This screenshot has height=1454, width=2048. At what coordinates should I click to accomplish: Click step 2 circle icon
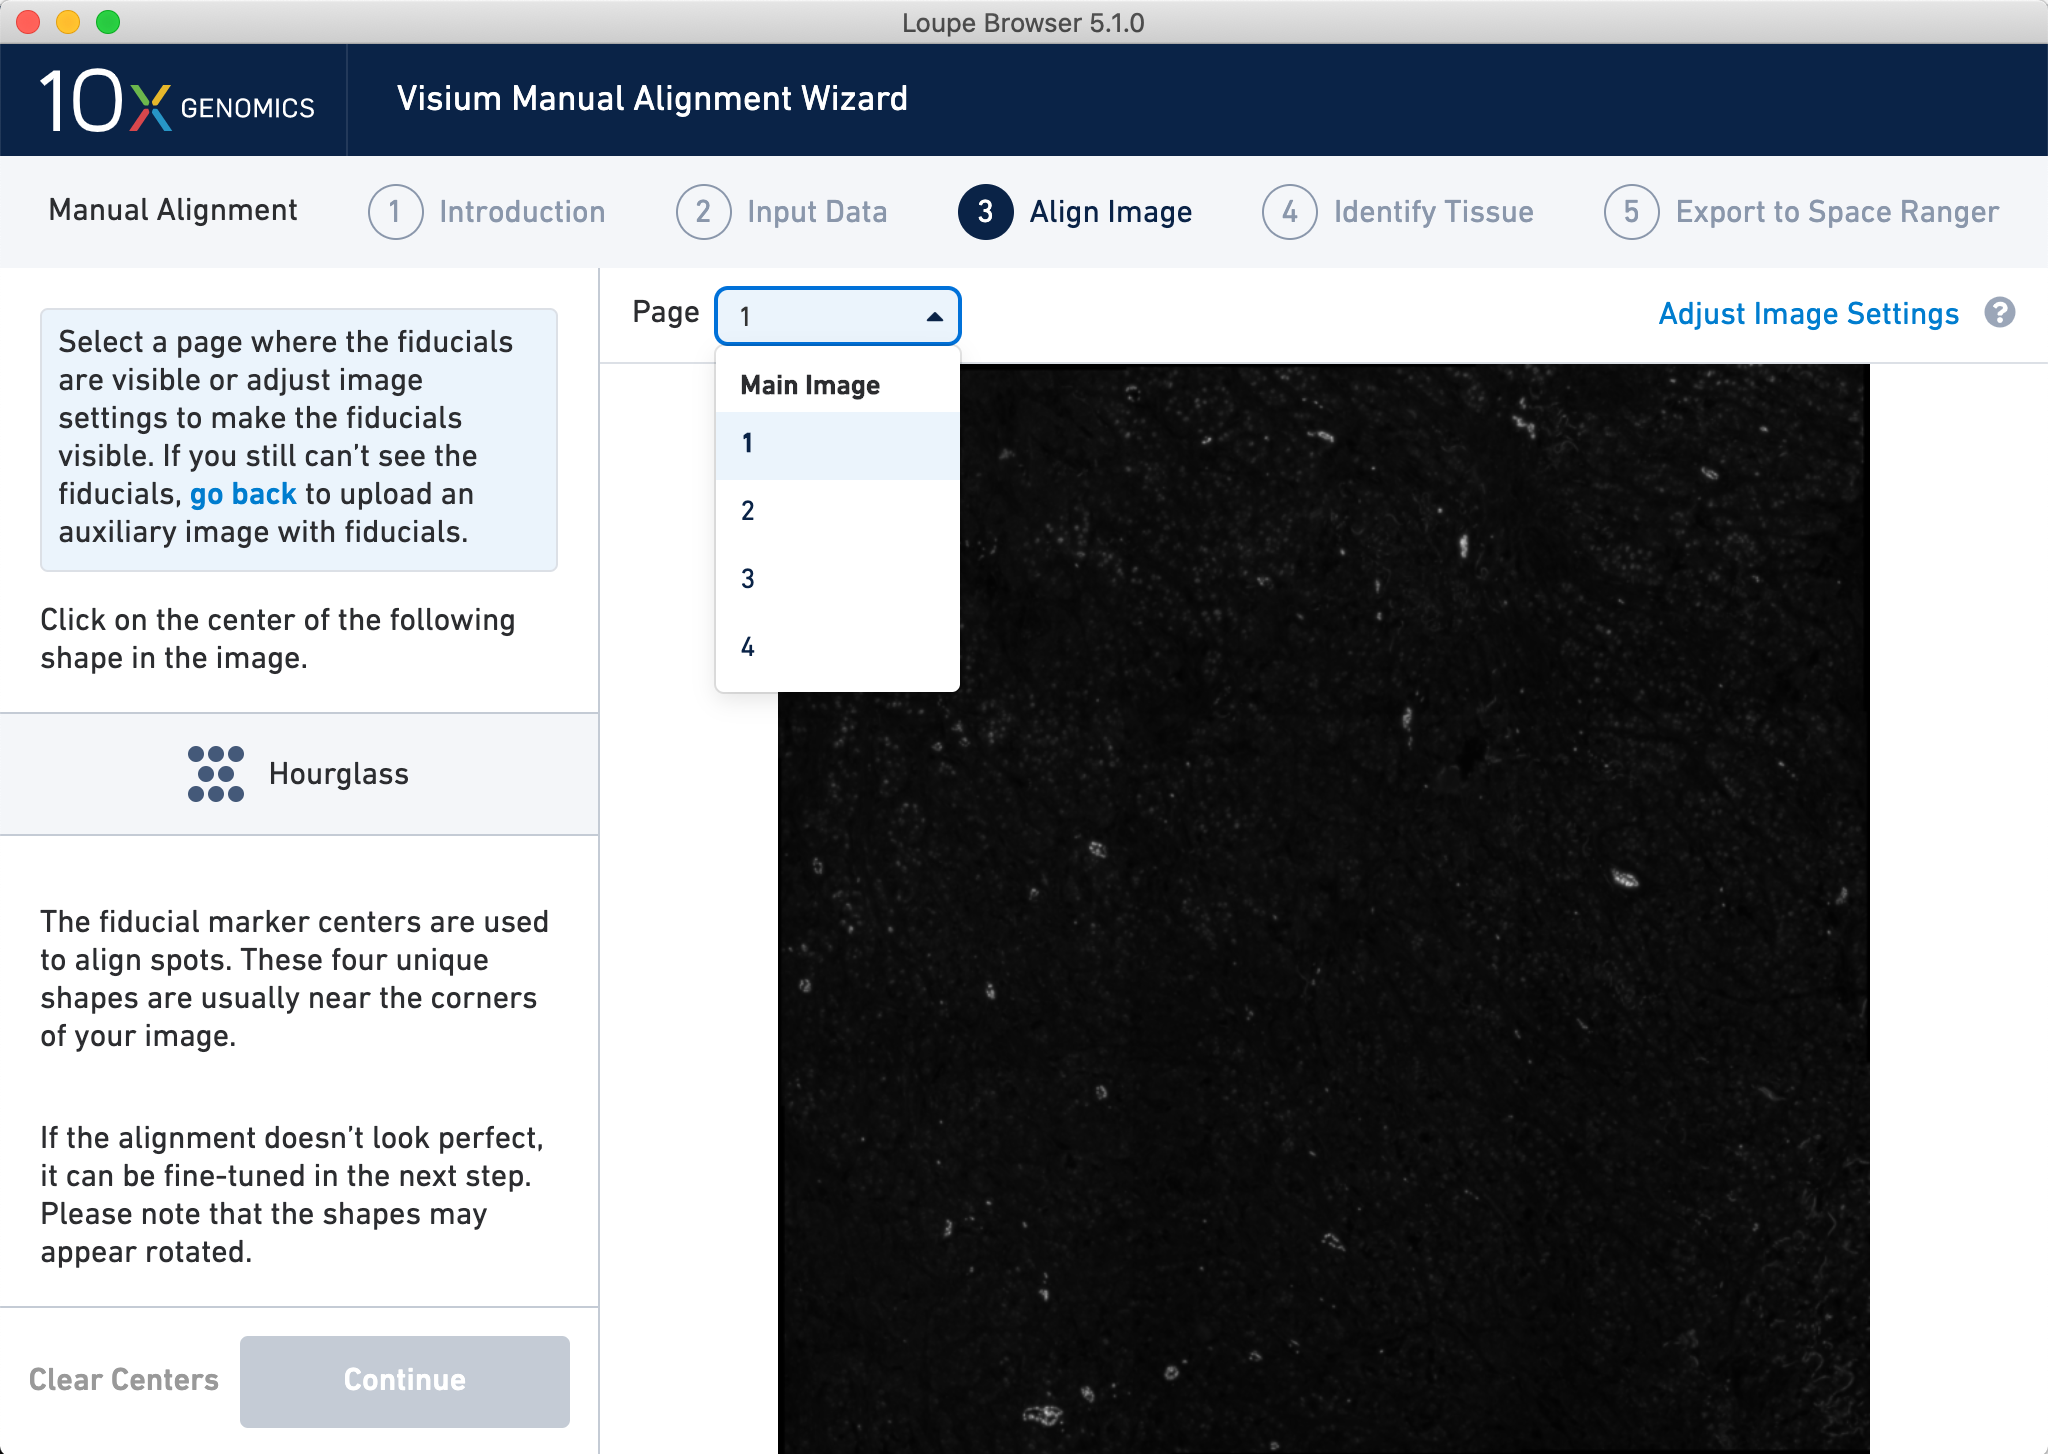click(703, 212)
